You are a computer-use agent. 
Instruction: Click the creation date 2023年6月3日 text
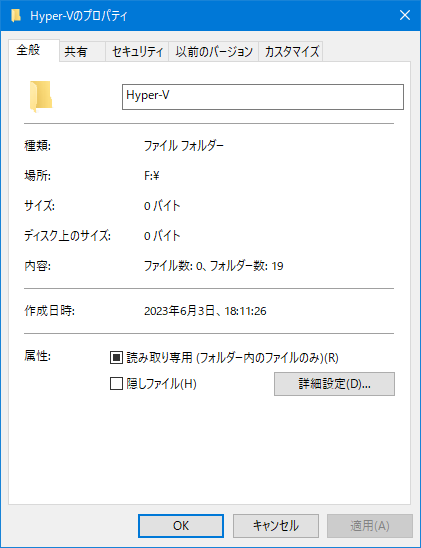pos(179,311)
